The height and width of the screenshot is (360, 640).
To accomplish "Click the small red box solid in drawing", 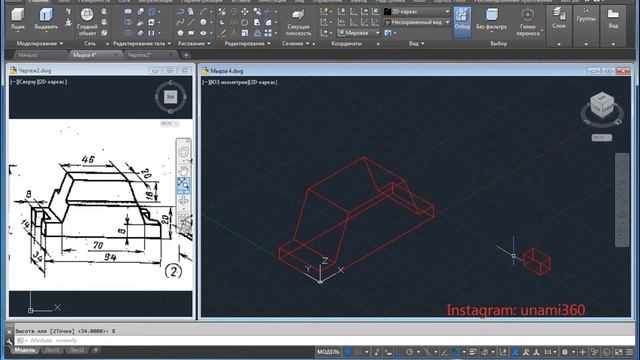I will [x=536, y=261].
